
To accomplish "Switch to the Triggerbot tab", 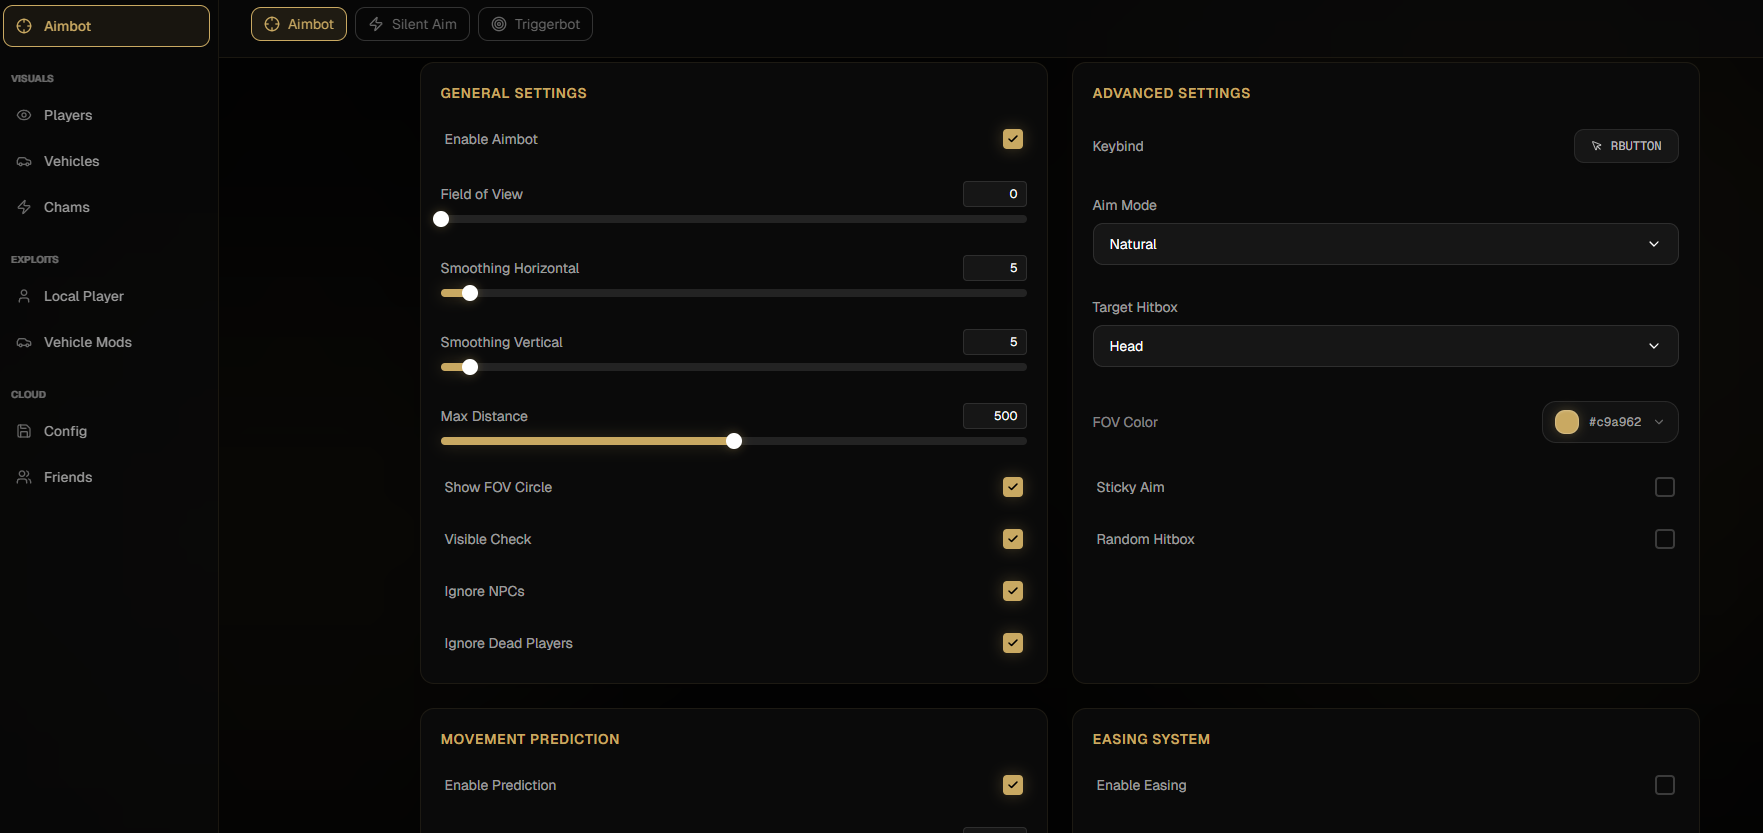I will (535, 24).
